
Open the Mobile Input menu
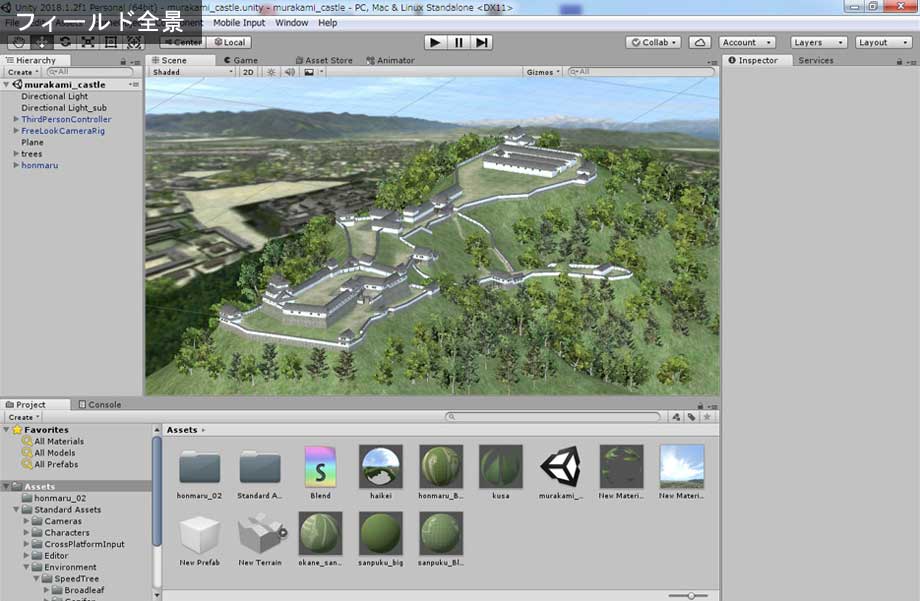(239, 23)
